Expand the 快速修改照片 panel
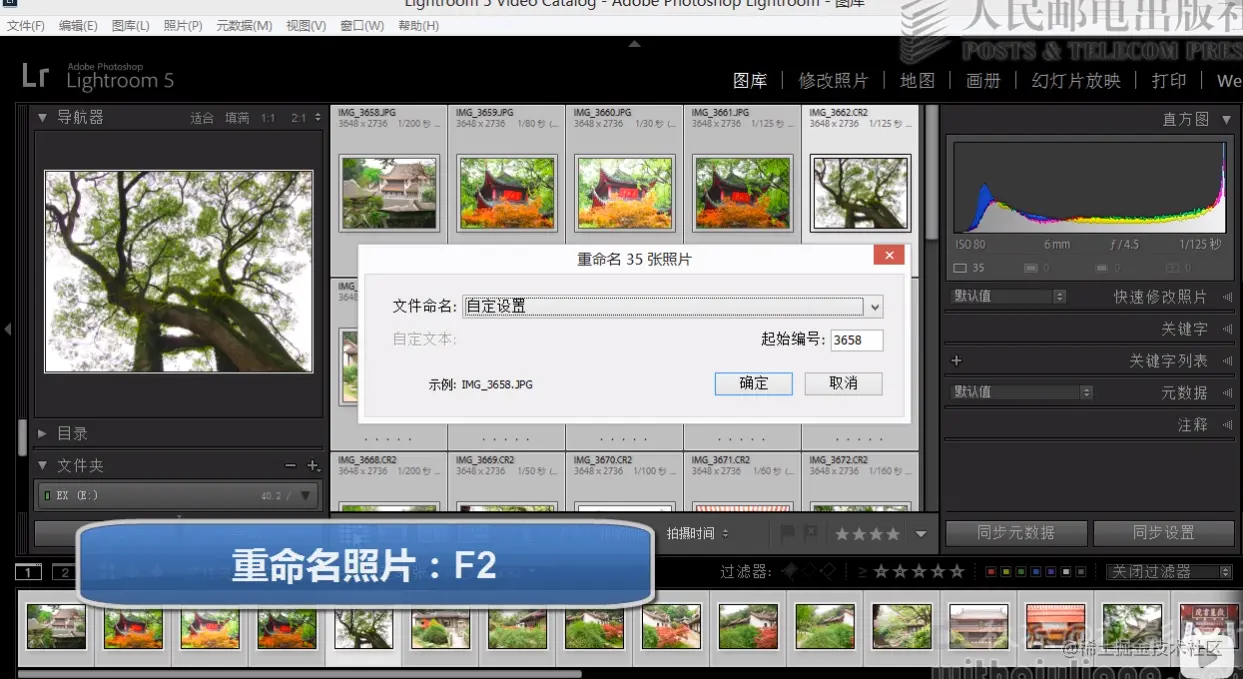1243x679 pixels. (x=1227, y=297)
